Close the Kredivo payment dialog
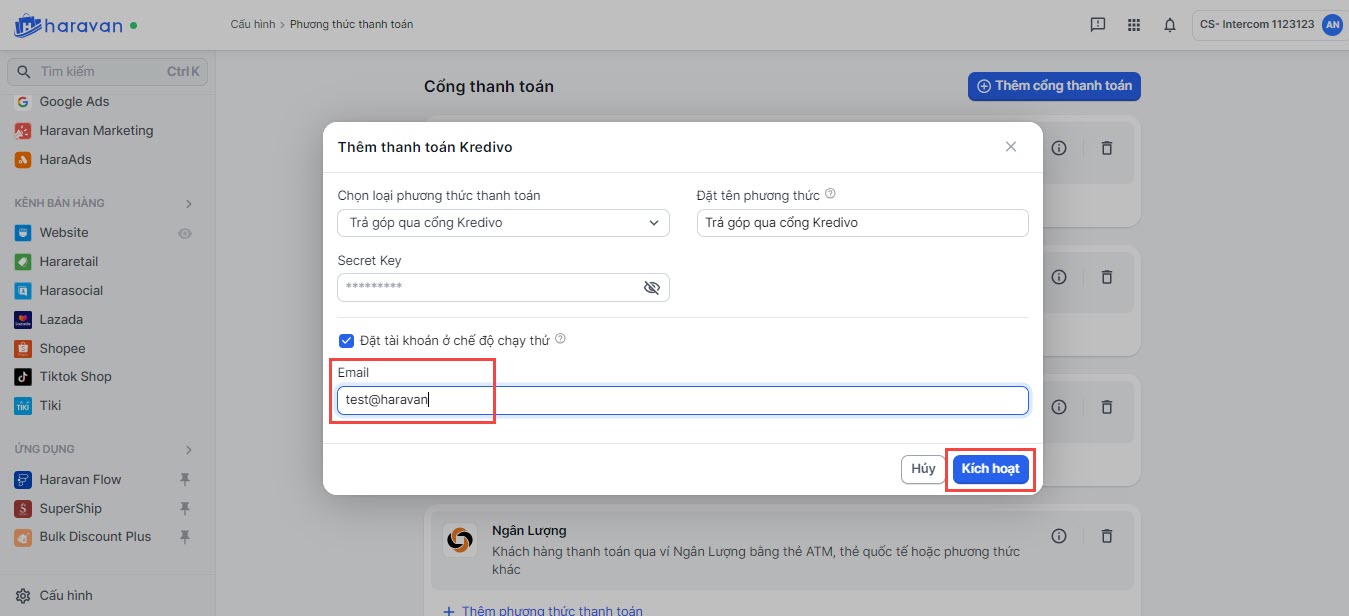The width and height of the screenshot is (1349, 616). [1011, 147]
